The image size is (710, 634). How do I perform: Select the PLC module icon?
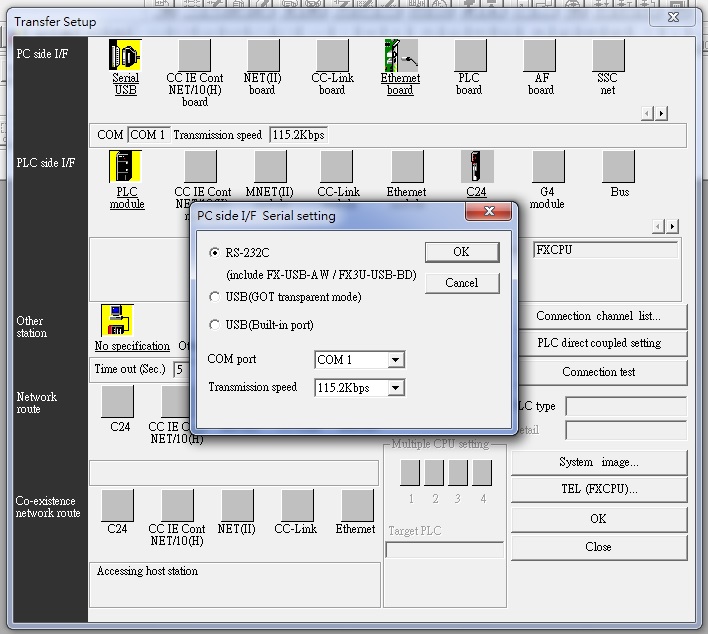pyautogui.click(x=125, y=167)
